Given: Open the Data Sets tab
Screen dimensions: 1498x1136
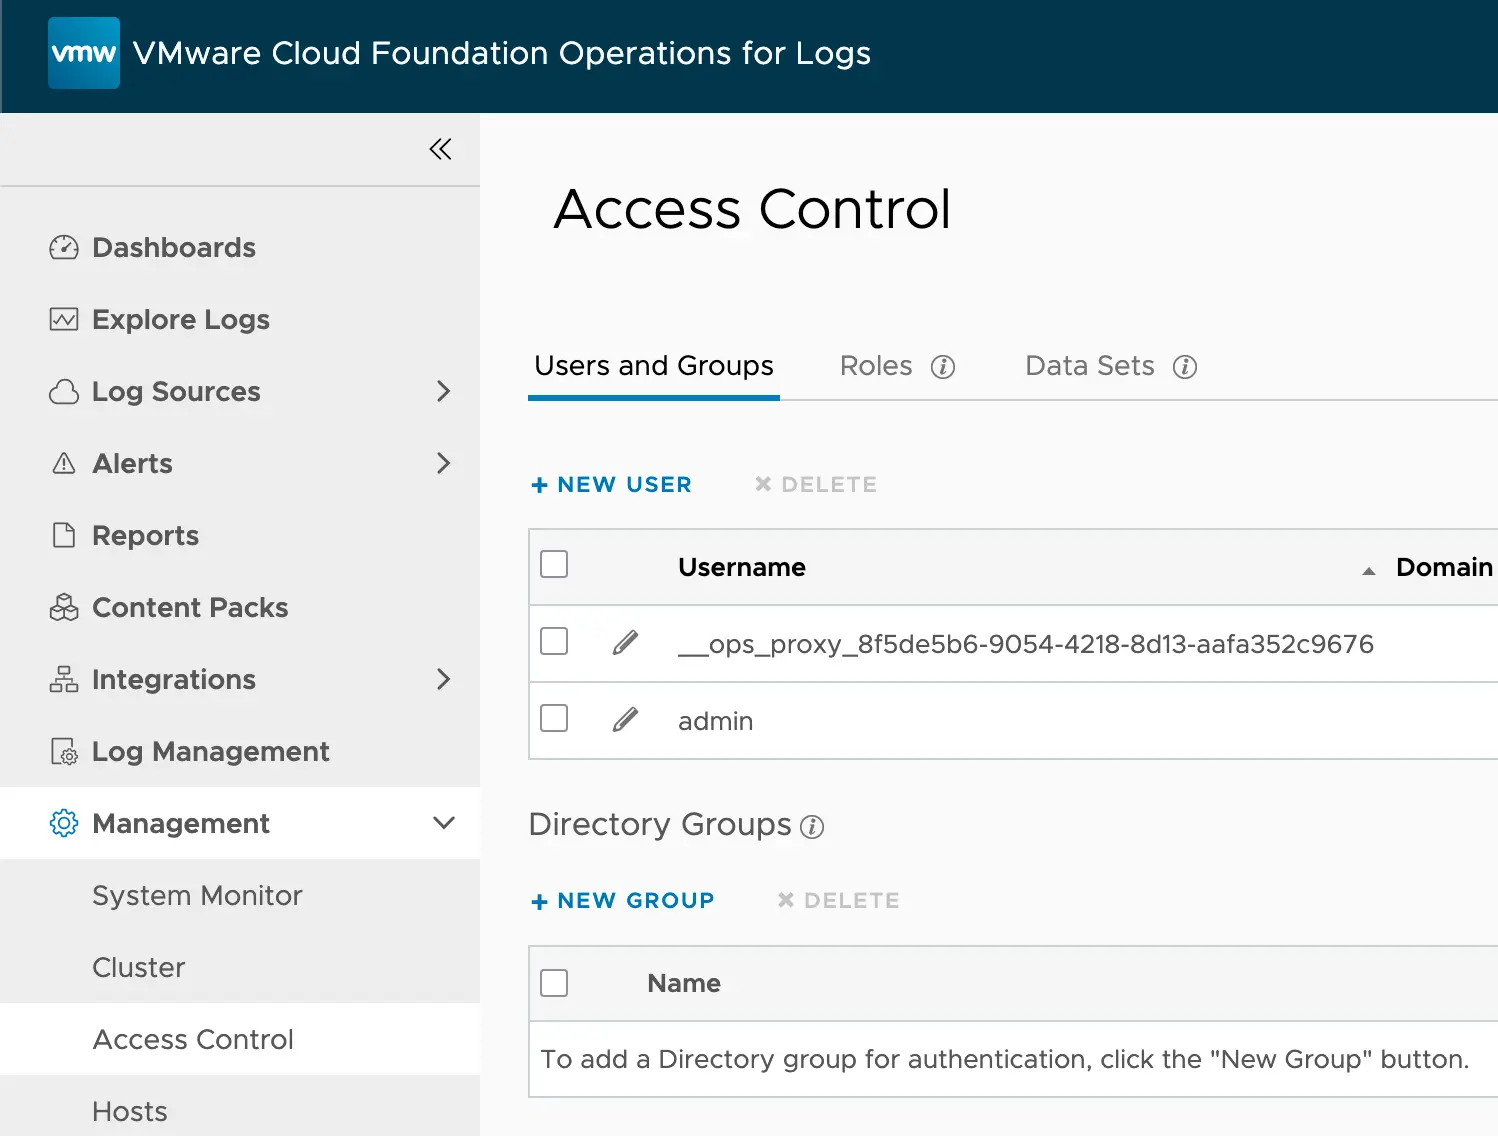Looking at the screenshot, I should point(1089,366).
